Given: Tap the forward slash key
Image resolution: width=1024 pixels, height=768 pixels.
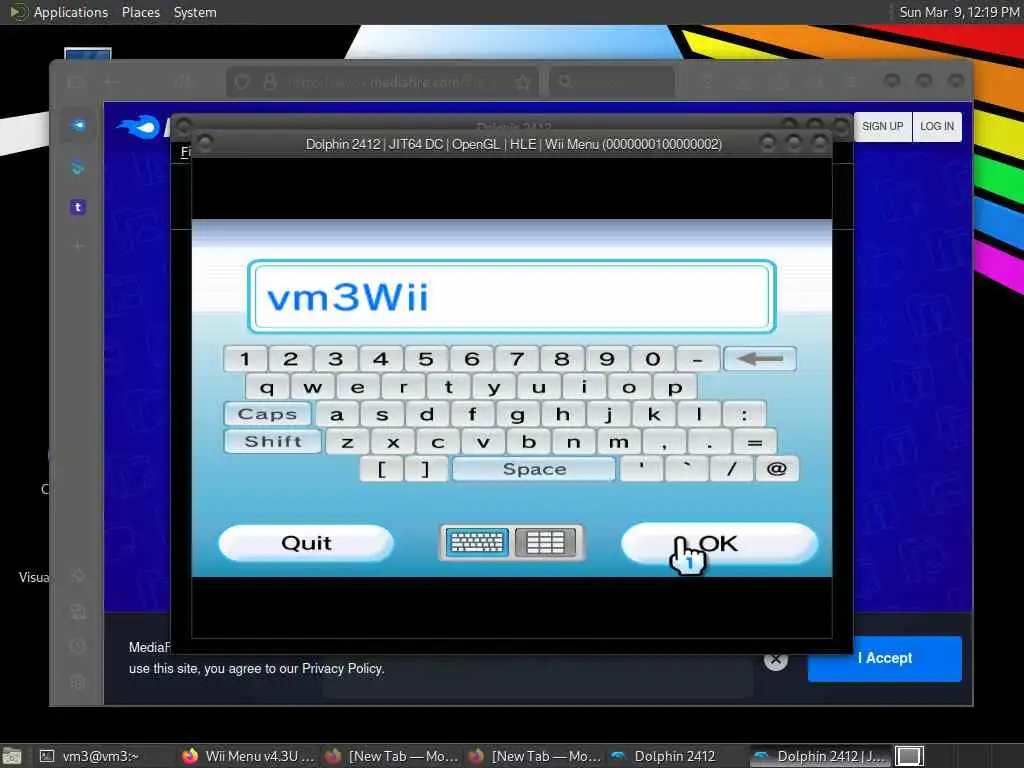Looking at the screenshot, I should (731, 469).
